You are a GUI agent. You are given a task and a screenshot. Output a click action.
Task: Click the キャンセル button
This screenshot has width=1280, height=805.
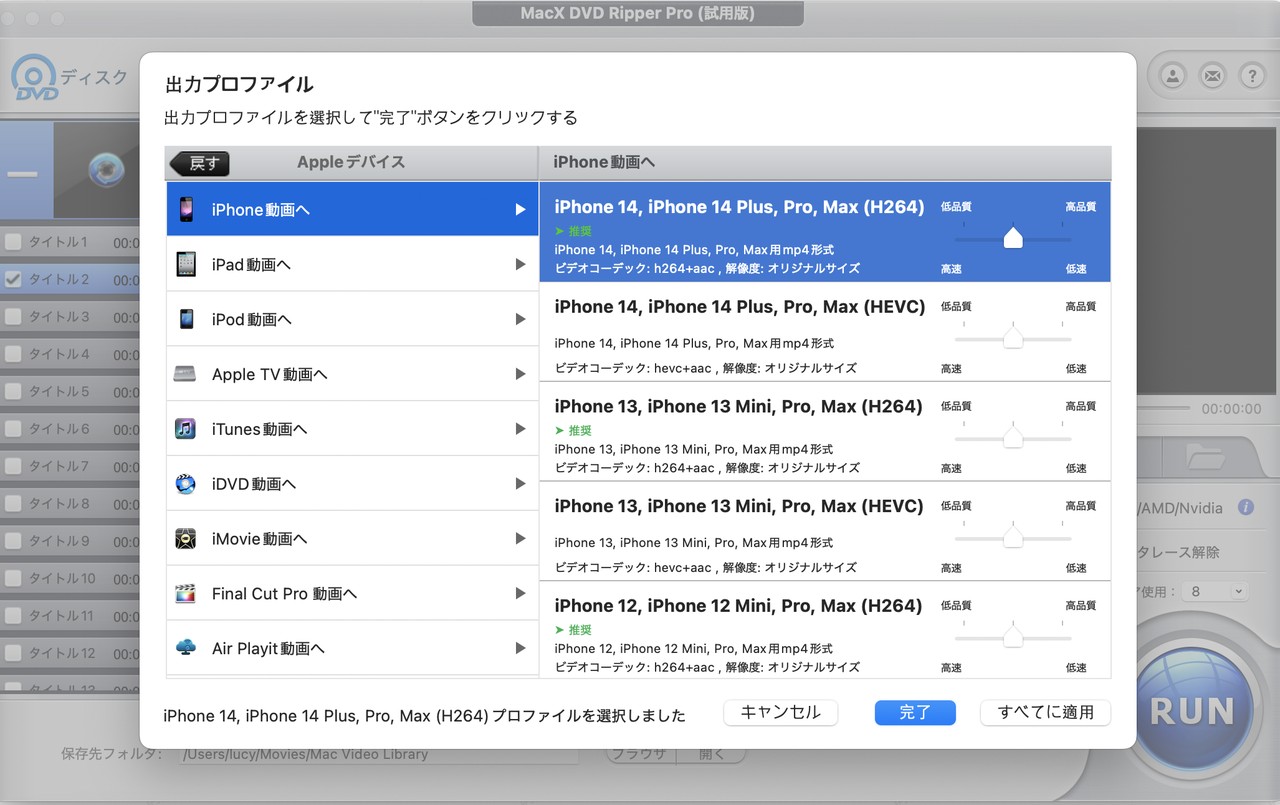(780, 712)
